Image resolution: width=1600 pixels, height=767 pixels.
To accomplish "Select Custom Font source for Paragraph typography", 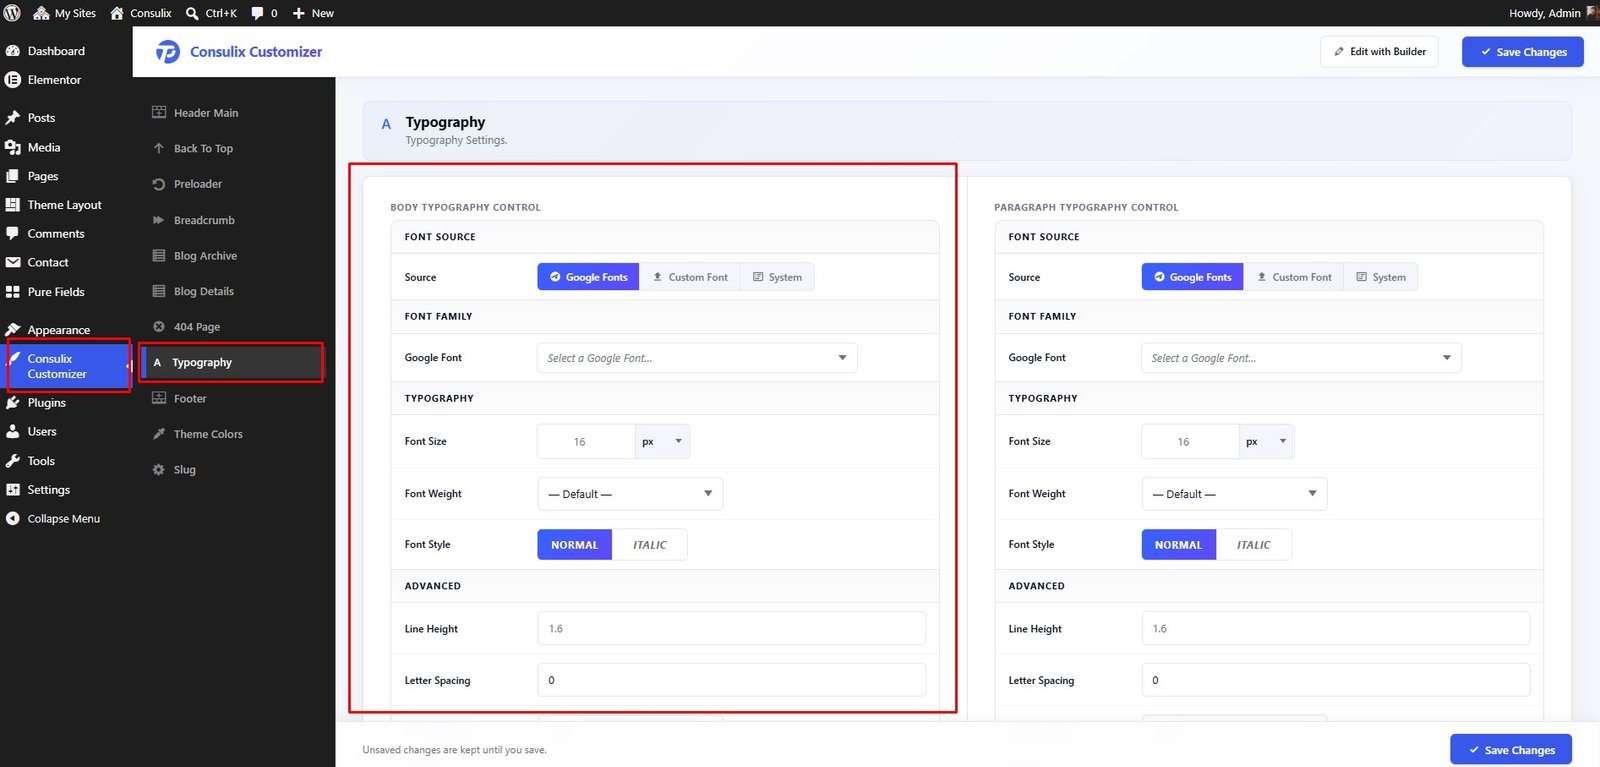I will 1294,277.
